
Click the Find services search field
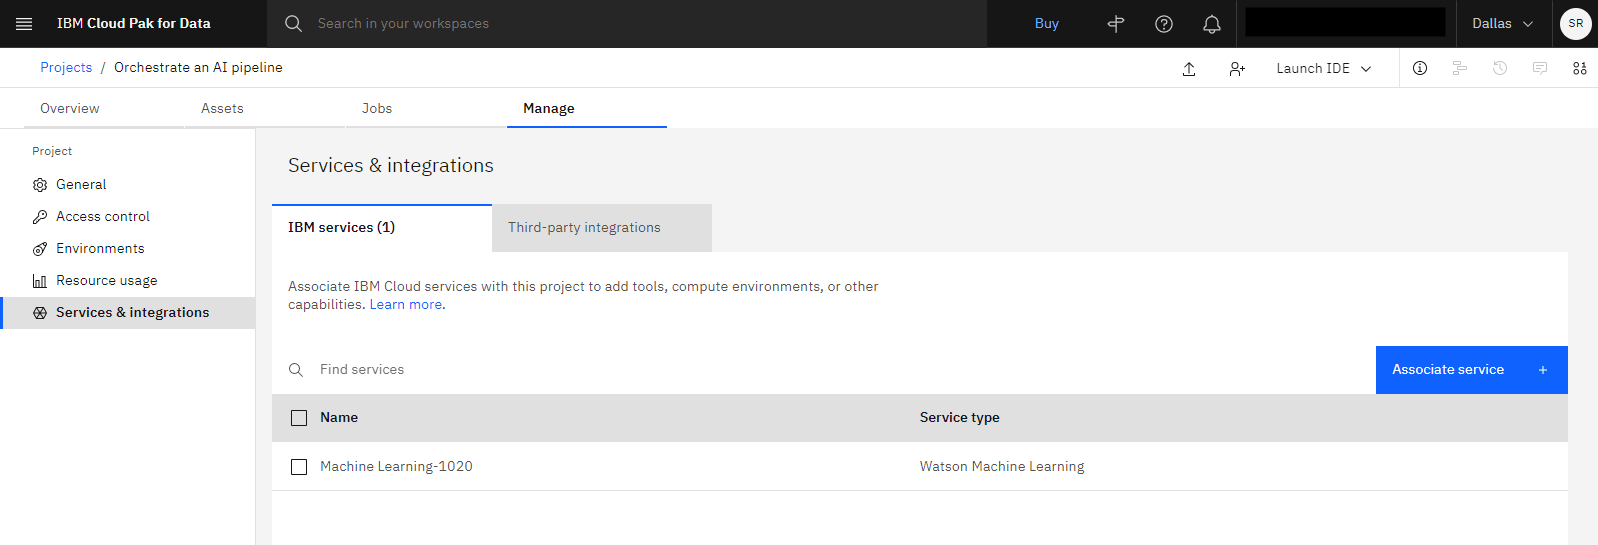point(824,370)
